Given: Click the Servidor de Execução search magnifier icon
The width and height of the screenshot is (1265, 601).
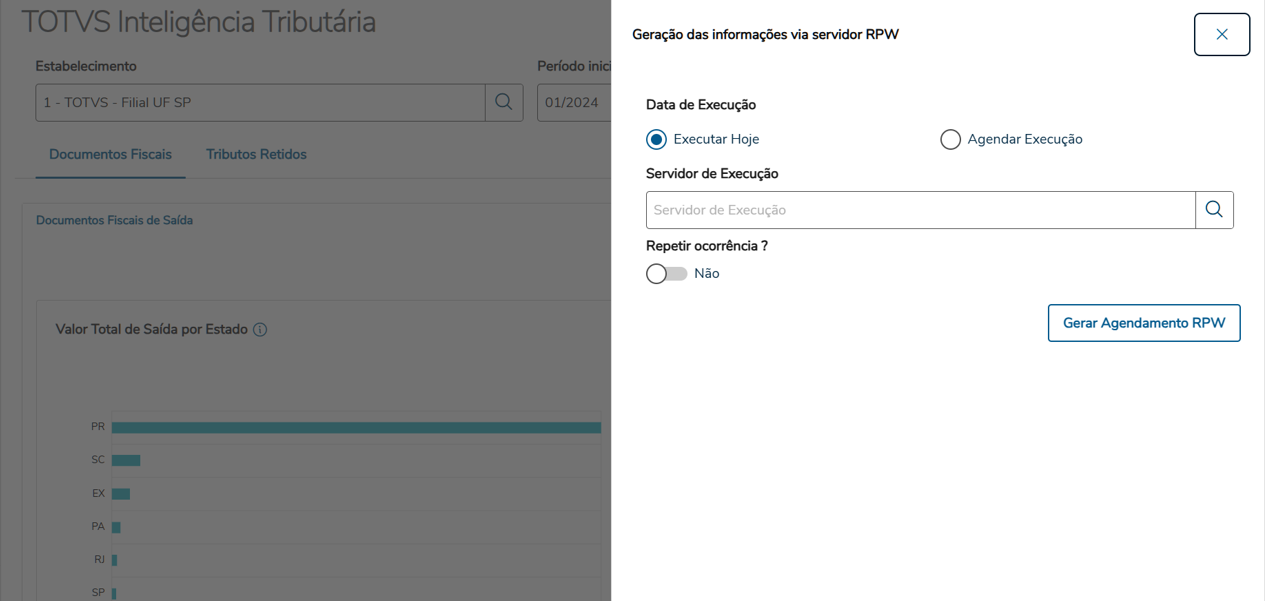Looking at the screenshot, I should coord(1214,210).
